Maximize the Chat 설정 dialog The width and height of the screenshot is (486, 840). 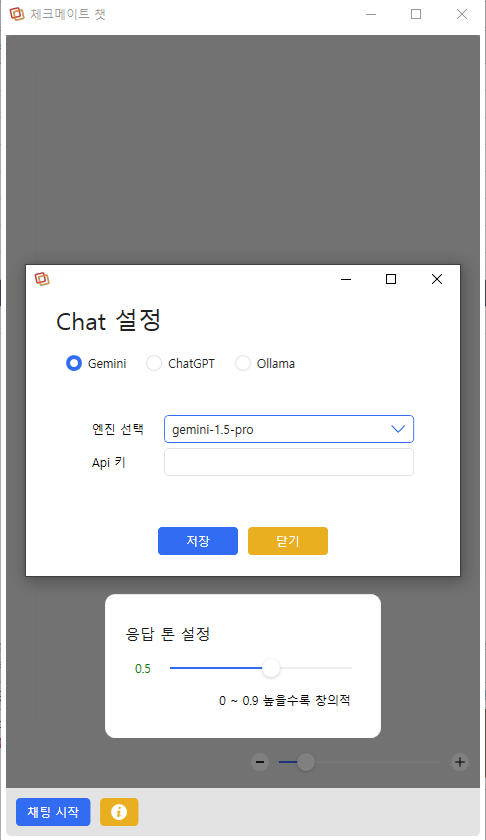[391, 279]
